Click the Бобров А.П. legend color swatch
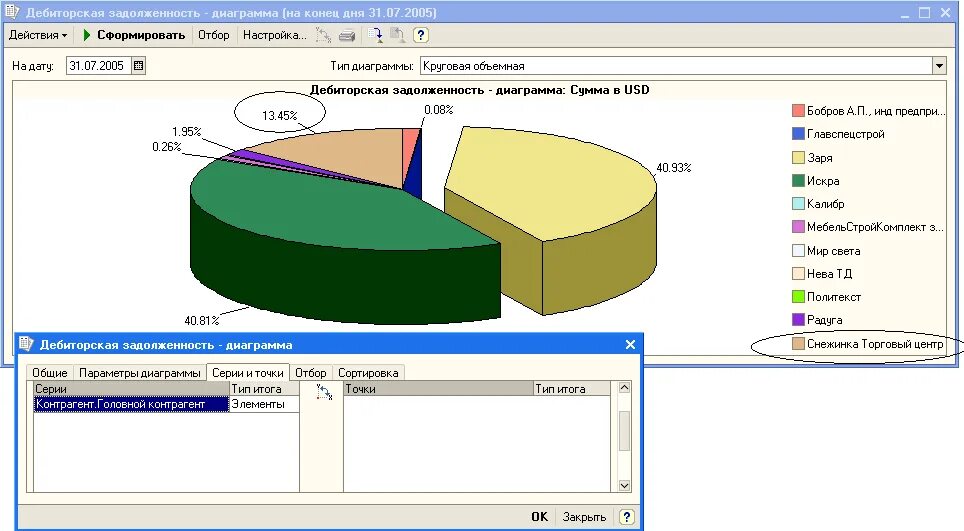964x531 pixels. [798, 111]
